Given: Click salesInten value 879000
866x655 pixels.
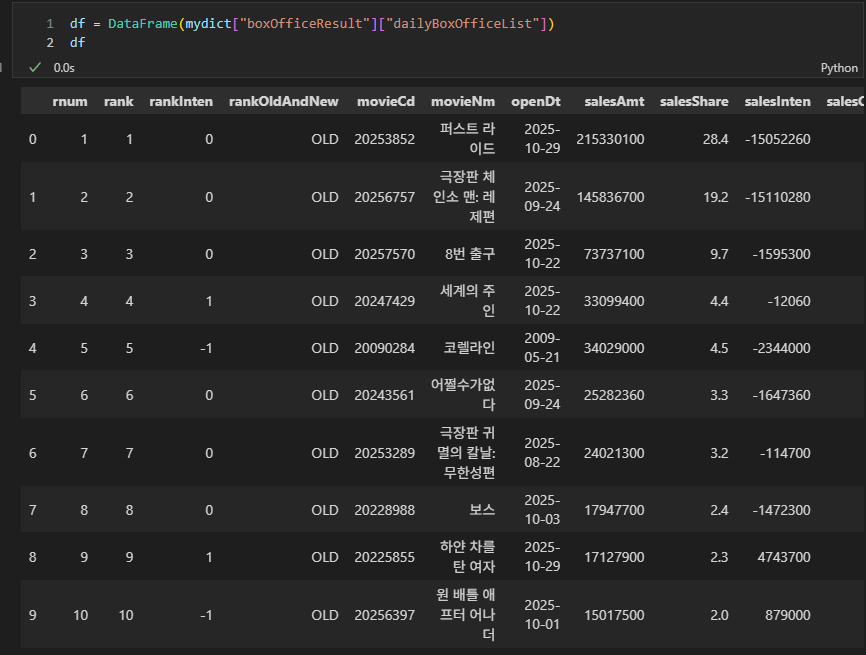Looking at the screenshot, I should pyautogui.click(x=788, y=615).
